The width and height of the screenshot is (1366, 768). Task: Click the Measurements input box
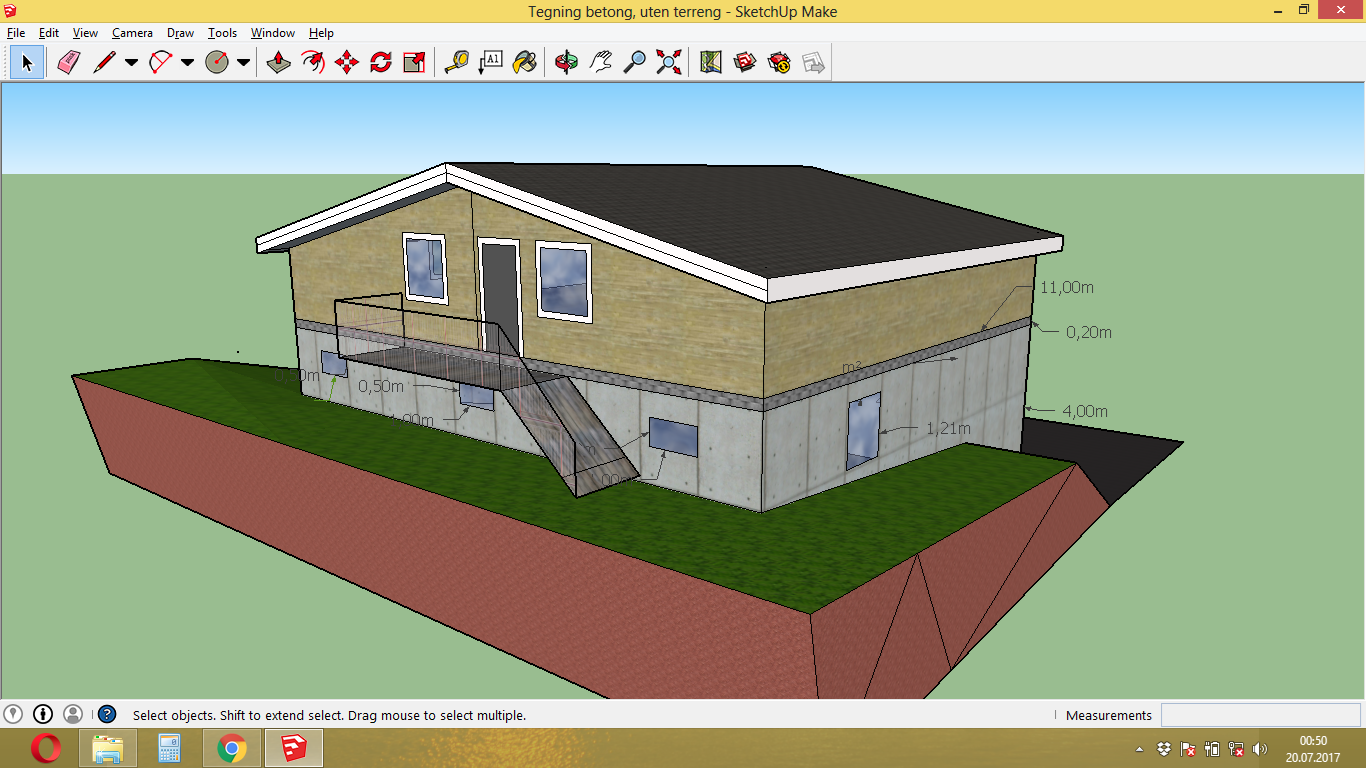pos(1259,715)
